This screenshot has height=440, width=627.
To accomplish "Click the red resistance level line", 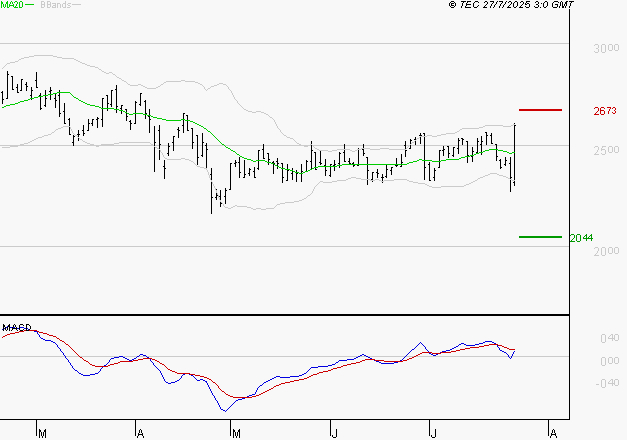I will point(540,110).
